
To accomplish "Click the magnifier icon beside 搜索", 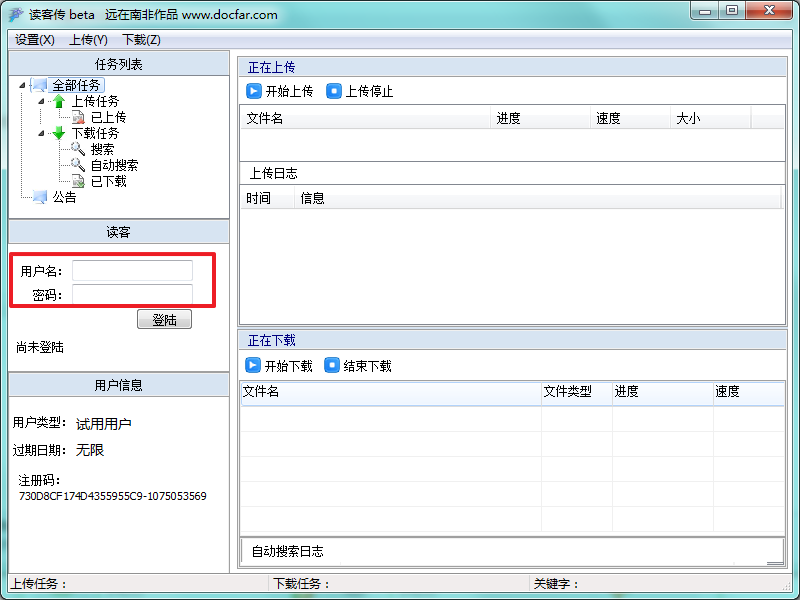I will (x=78, y=149).
